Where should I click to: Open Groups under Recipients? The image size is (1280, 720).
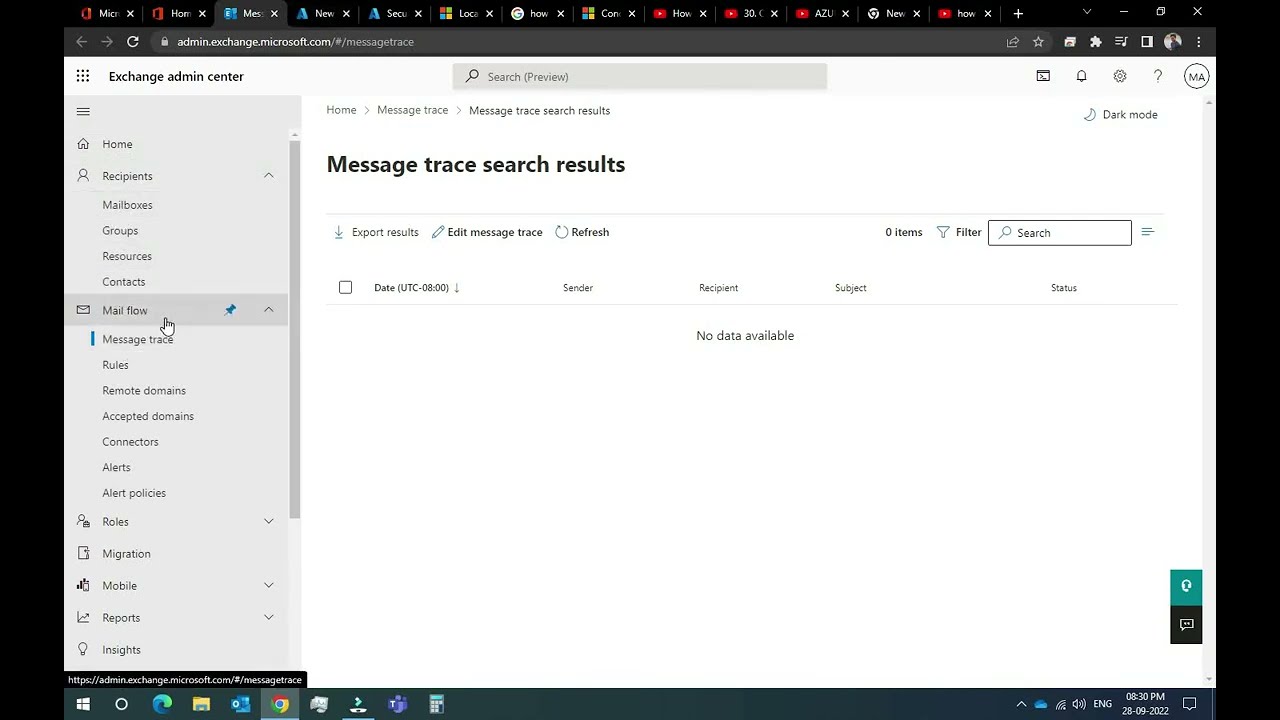tap(120, 231)
